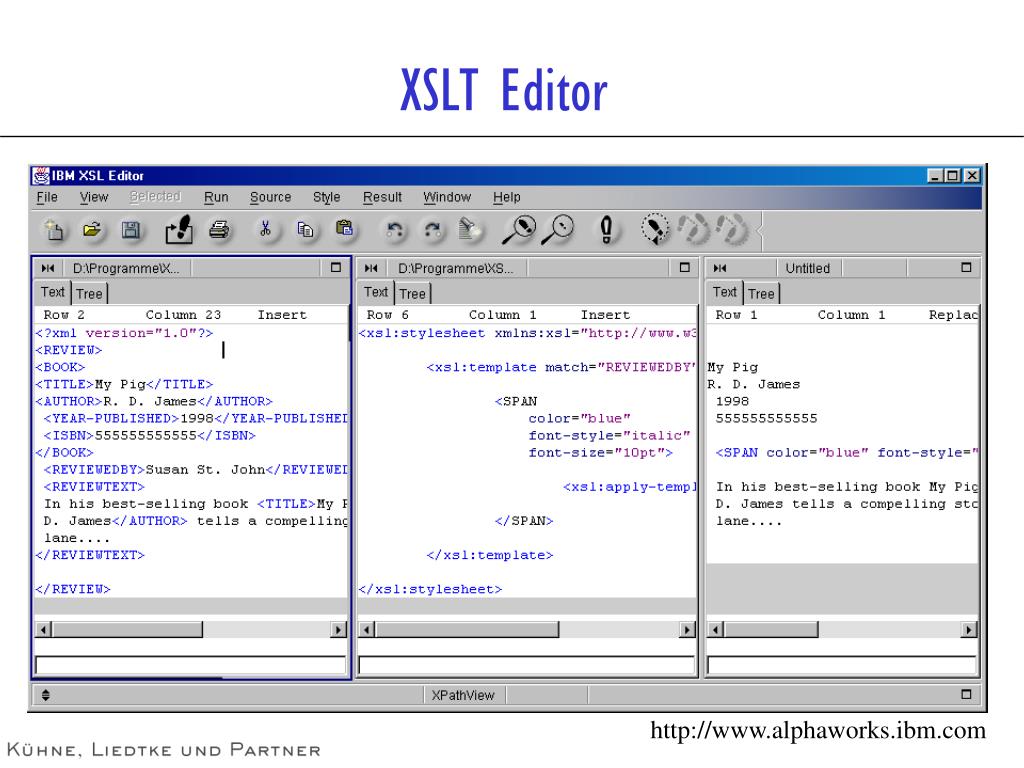
Task: Click the single upright footprint step icon
Action: tap(606, 230)
